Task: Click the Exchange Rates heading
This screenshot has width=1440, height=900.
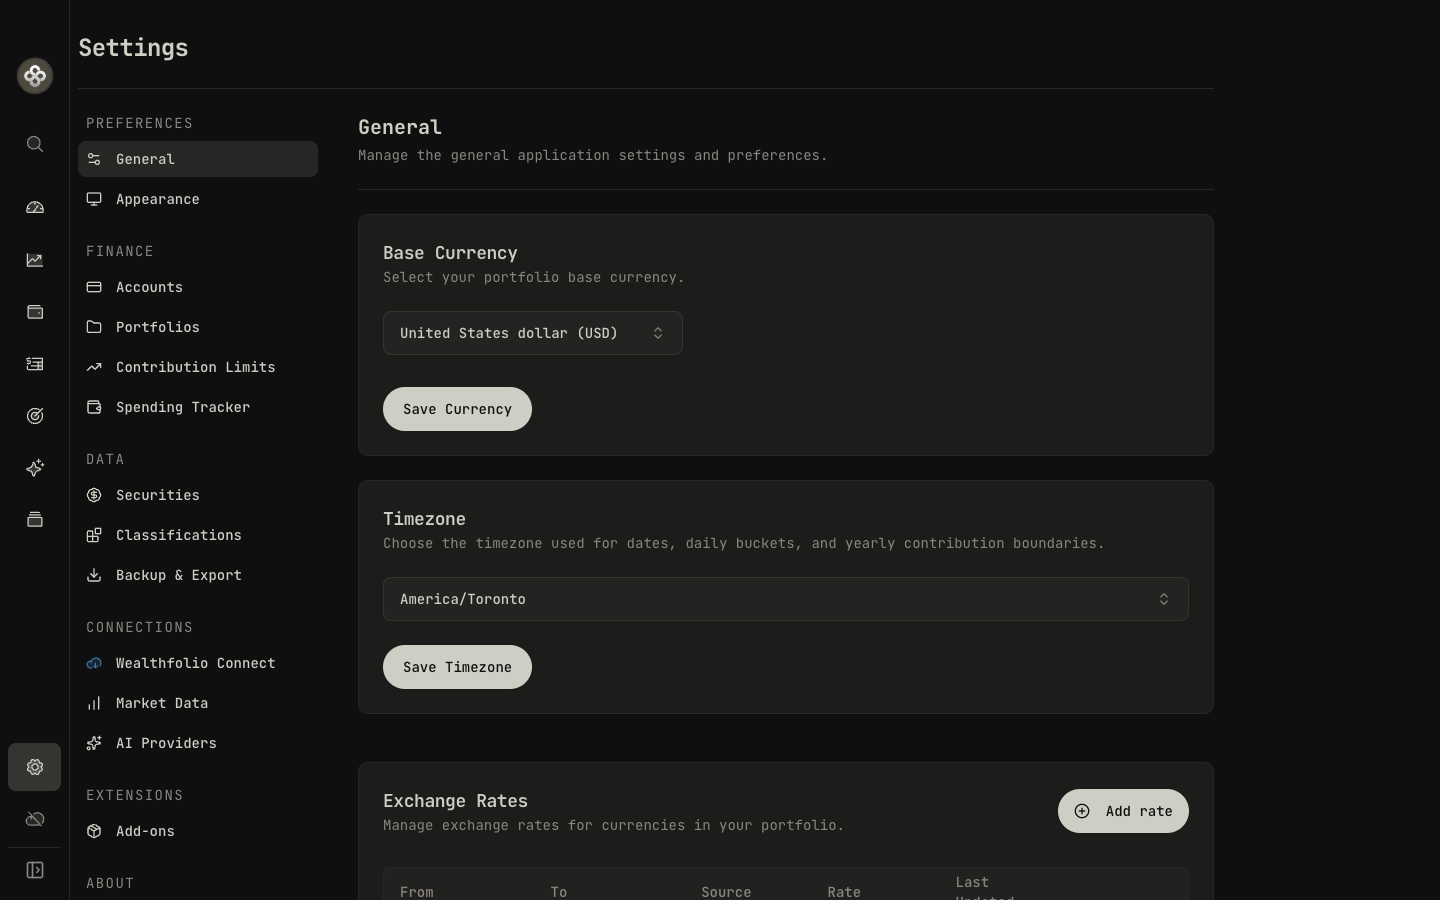Action: (x=455, y=801)
